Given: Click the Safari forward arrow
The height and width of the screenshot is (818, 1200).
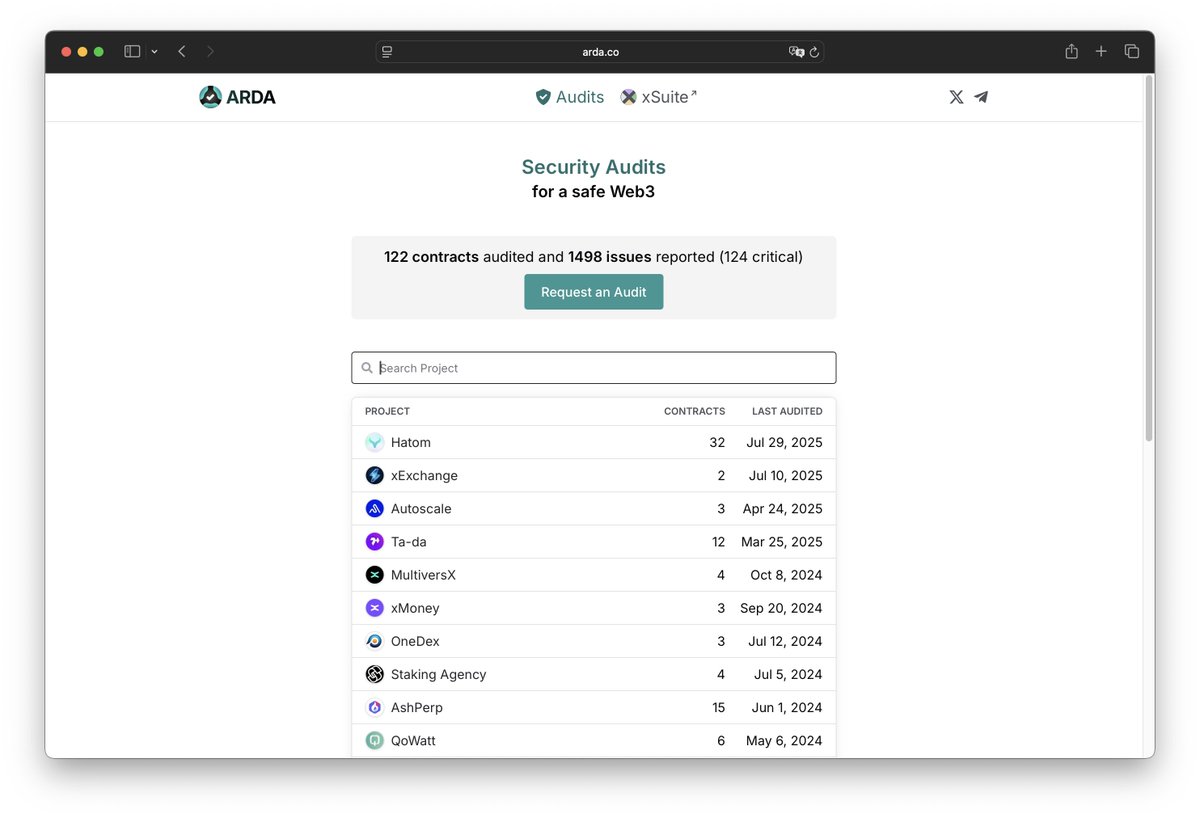Looking at the screenshot, I should point(210,51).
